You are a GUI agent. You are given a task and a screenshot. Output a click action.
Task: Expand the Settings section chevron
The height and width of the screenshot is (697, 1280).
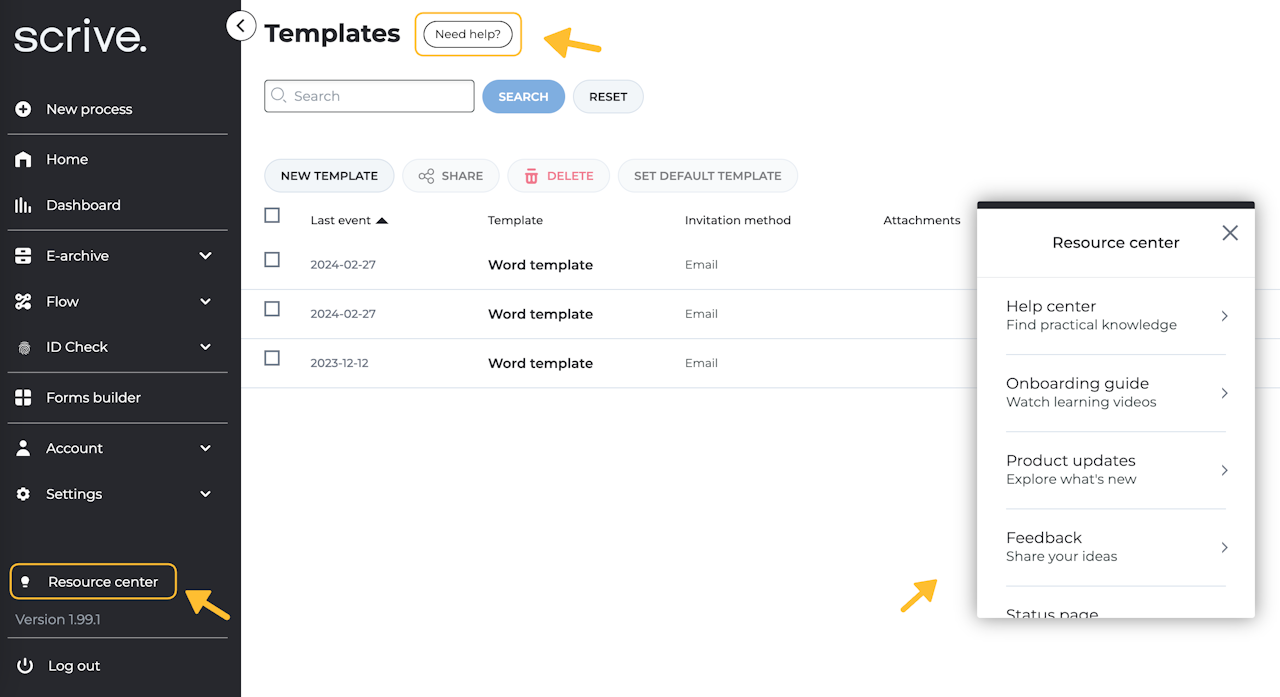(x=205, y=494)
